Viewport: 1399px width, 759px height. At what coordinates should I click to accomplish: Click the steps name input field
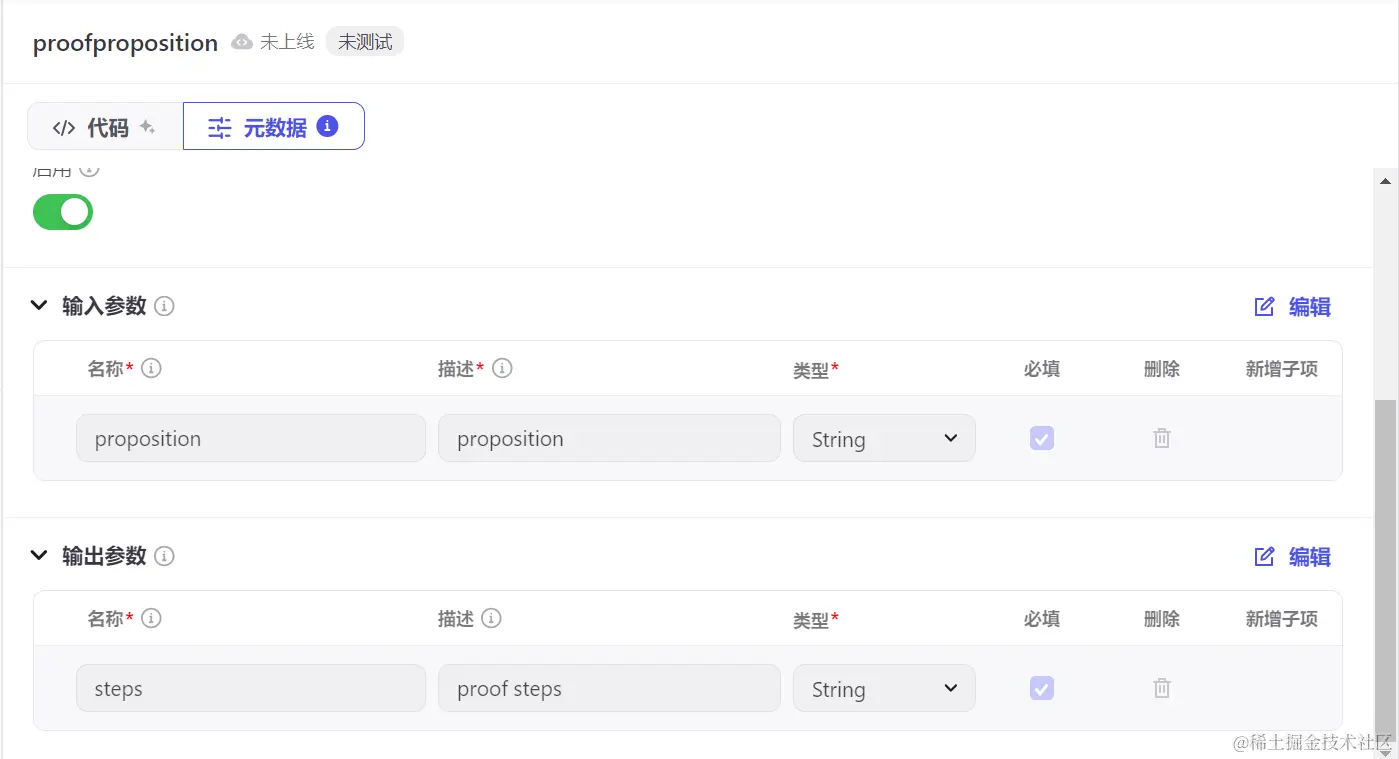pyautogui.click(x=250, y=688)
